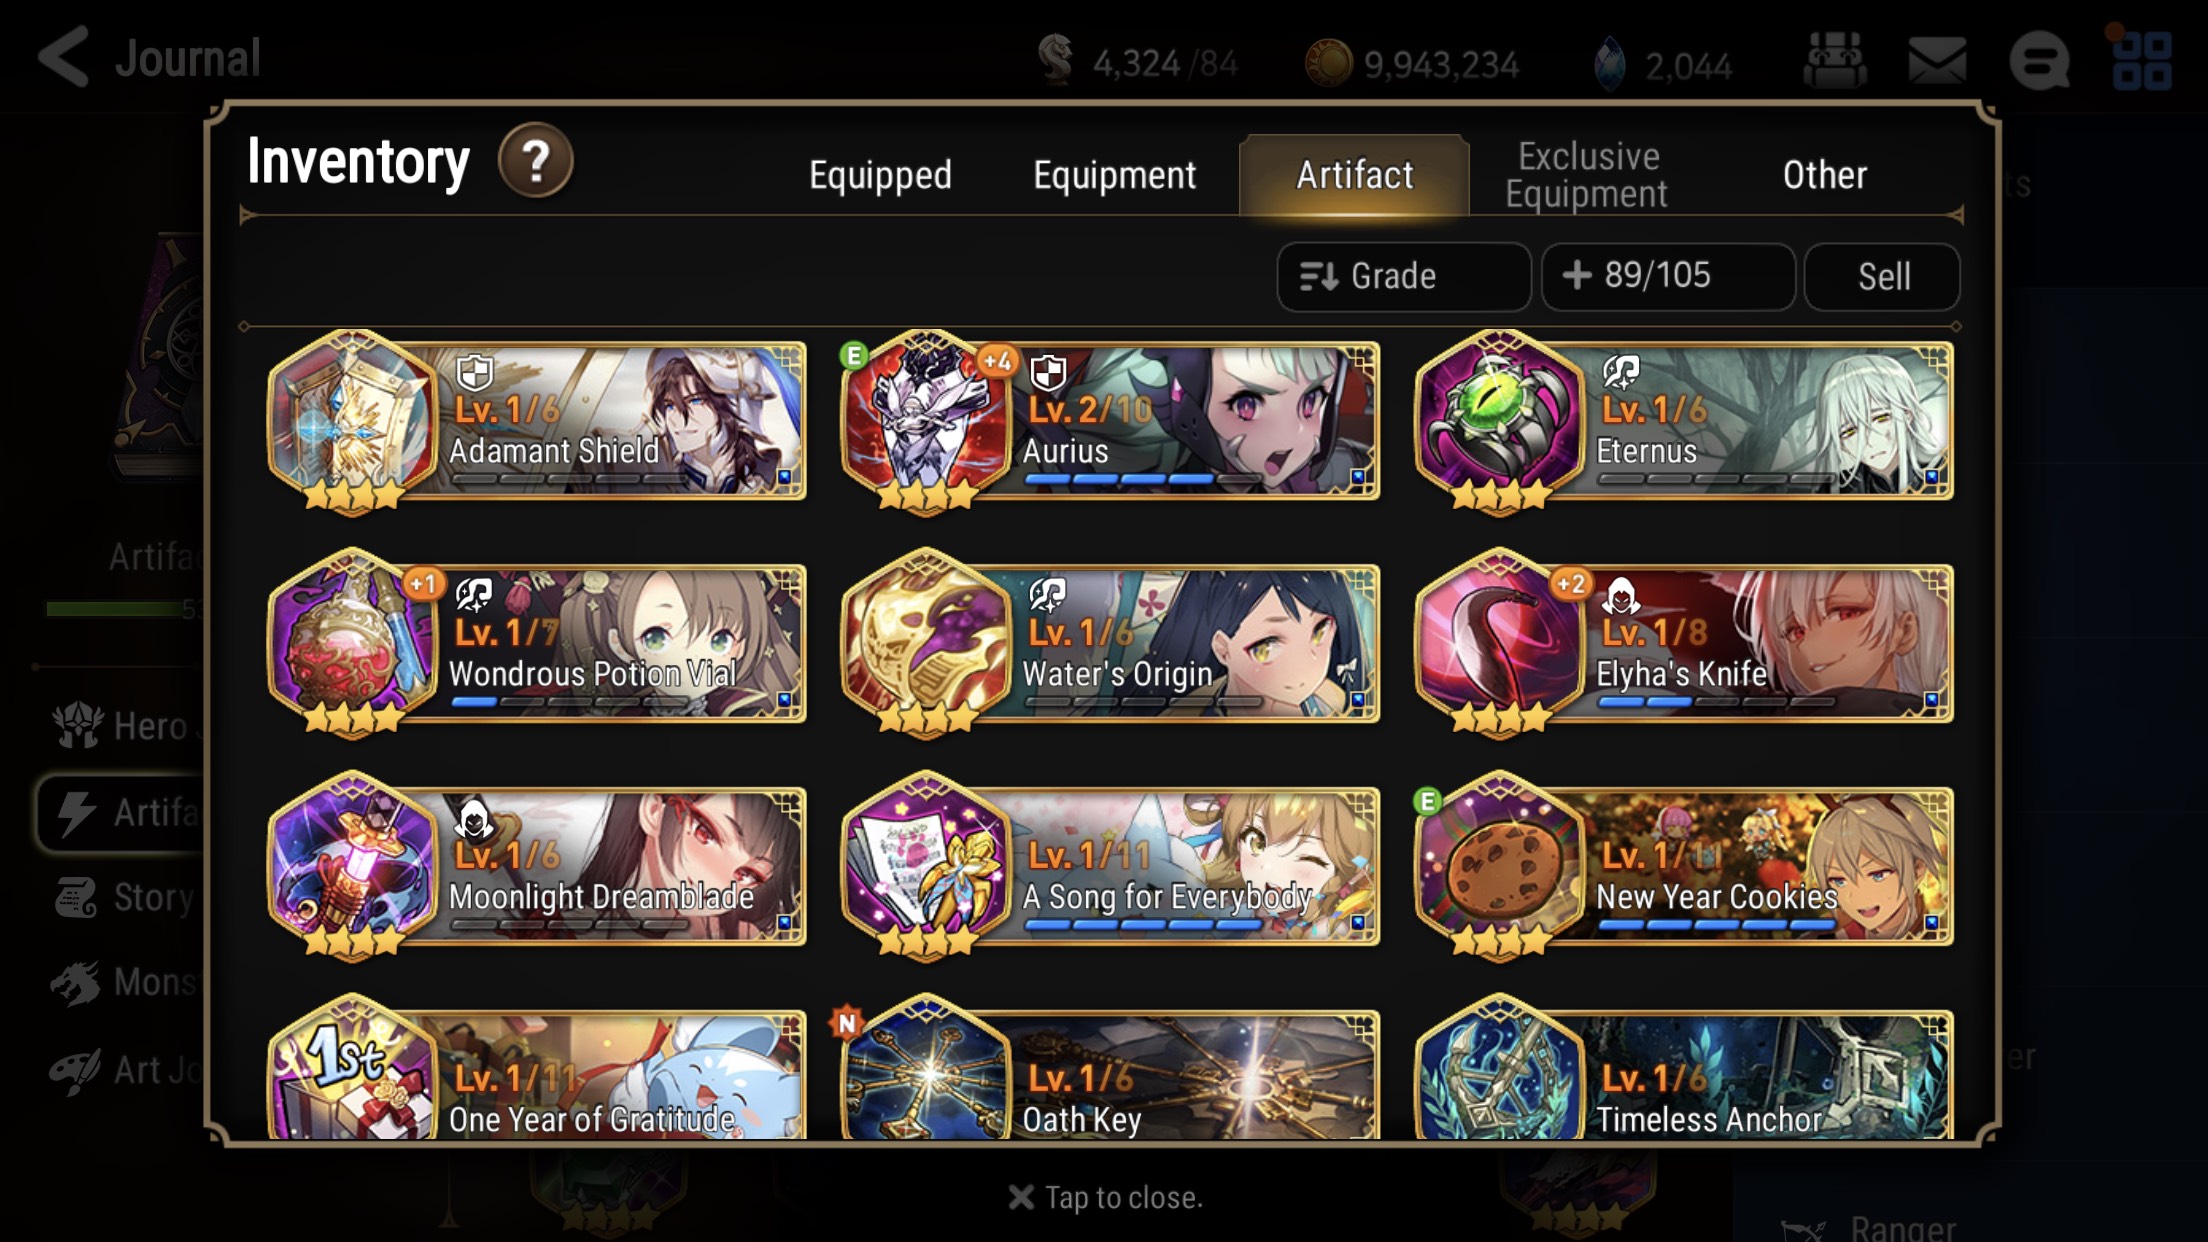Select the Aurius artifact icon

(927, 422)
